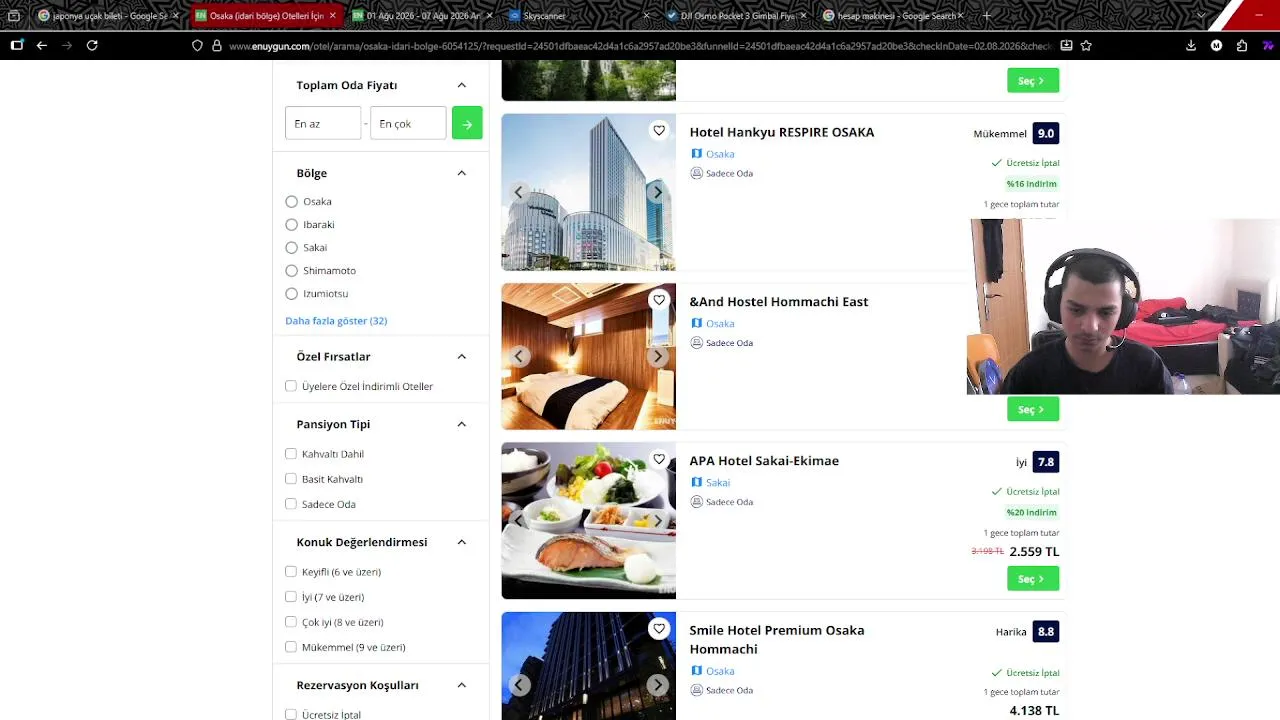Bookmark this page with the star icon
The width and height of the screenshot is (1280, 720).
pos(1086,45)
